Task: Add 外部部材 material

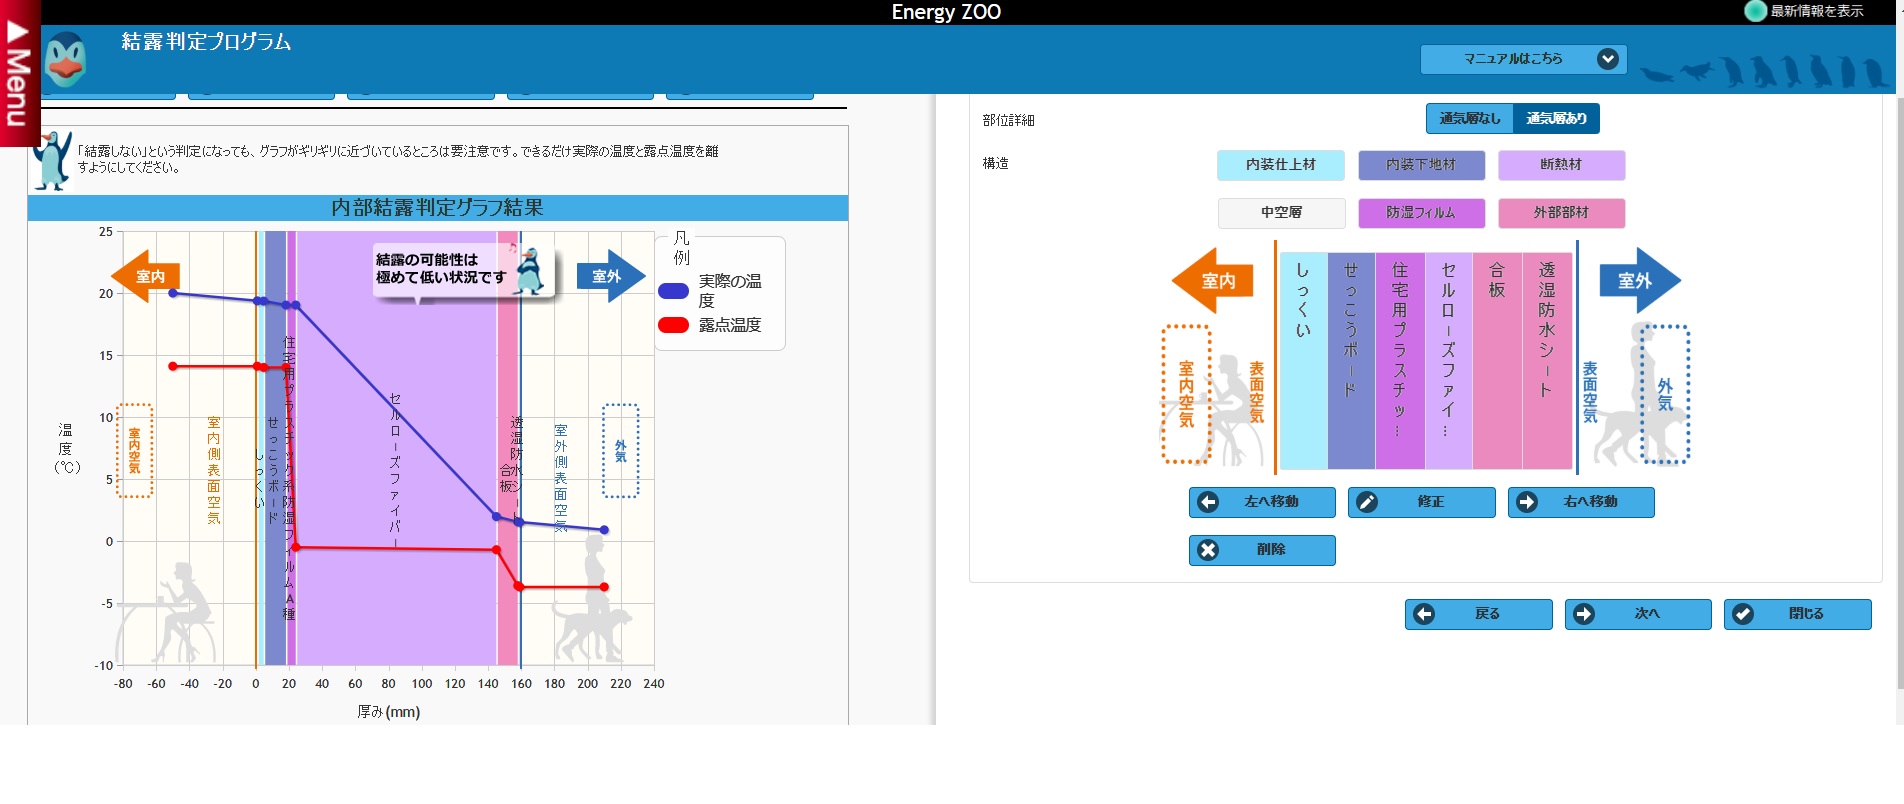Action: point(1561,213)
